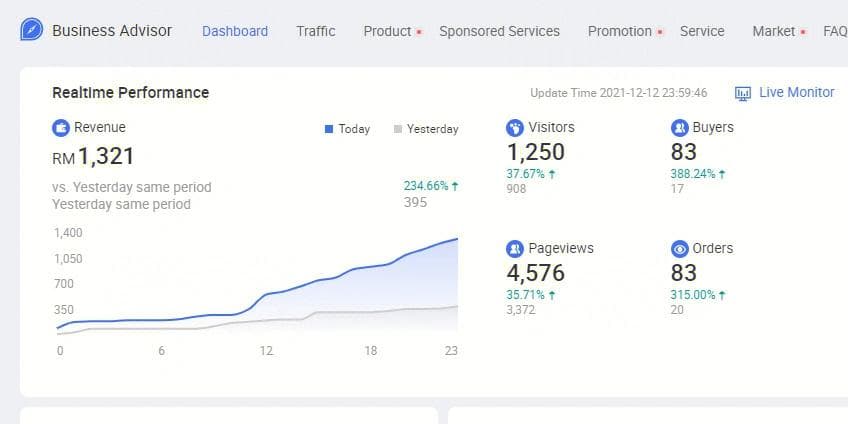848x424 pixels.
Task: Click the up arrow next to 37.67%
Action: coord(552,174)
